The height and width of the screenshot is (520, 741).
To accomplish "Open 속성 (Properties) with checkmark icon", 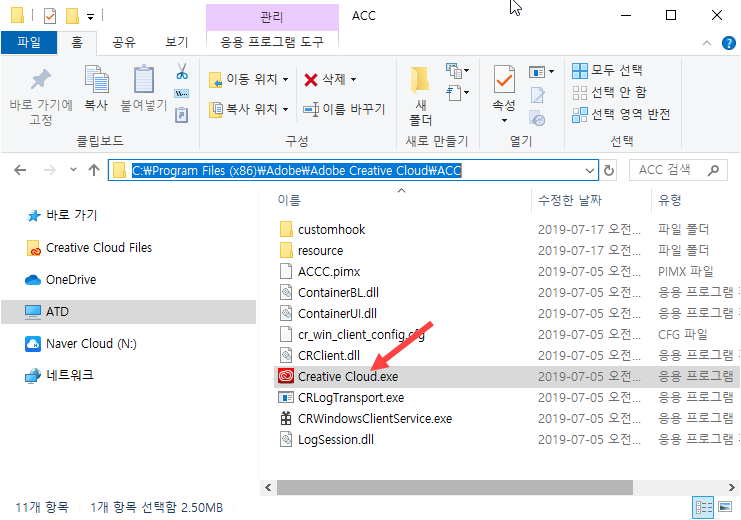I will [504, 94].
